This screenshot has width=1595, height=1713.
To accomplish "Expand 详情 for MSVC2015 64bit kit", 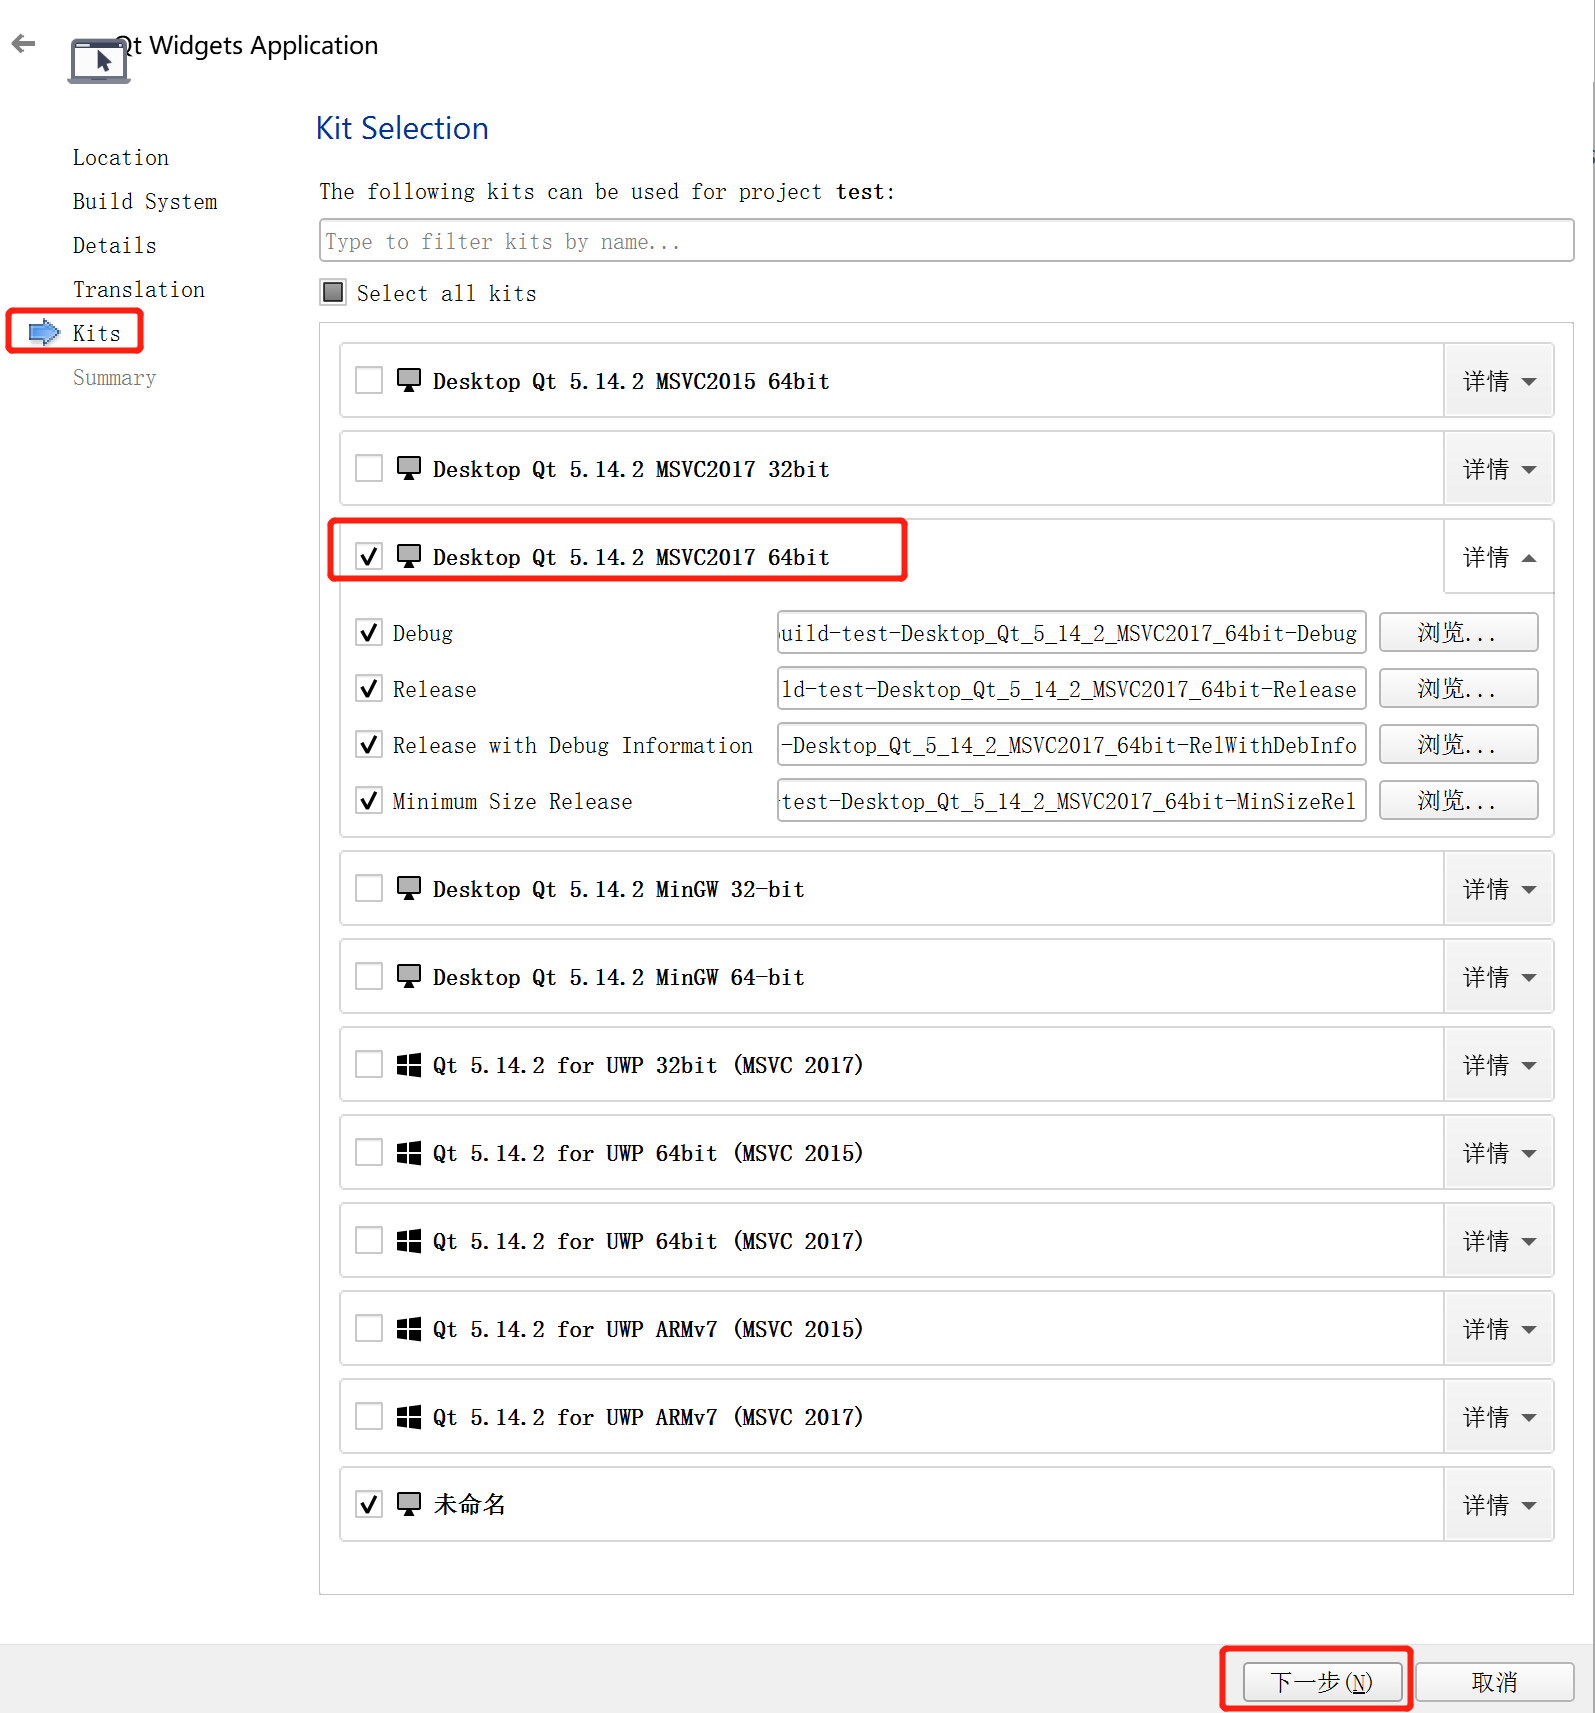I will (x=1498, y=380).
